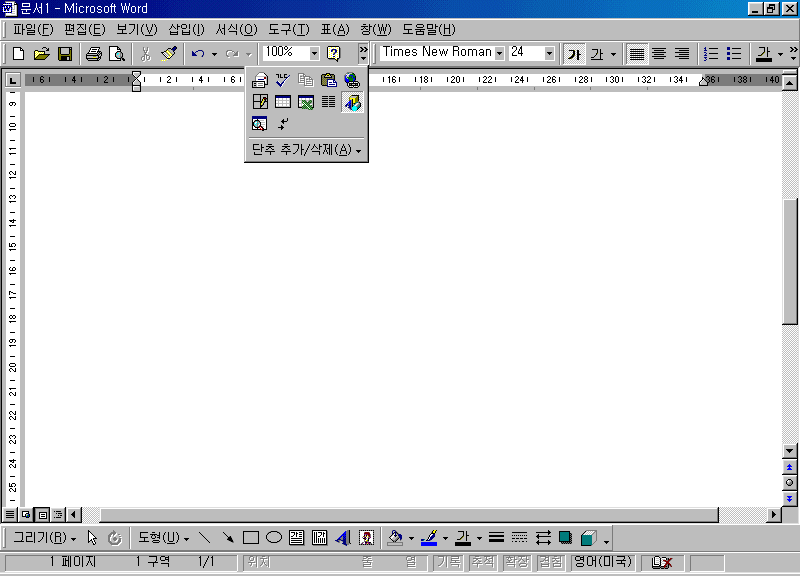Expand the fill color dropdown arrow
The height and width of the screenshot is (576, 800).
point(411,538)
